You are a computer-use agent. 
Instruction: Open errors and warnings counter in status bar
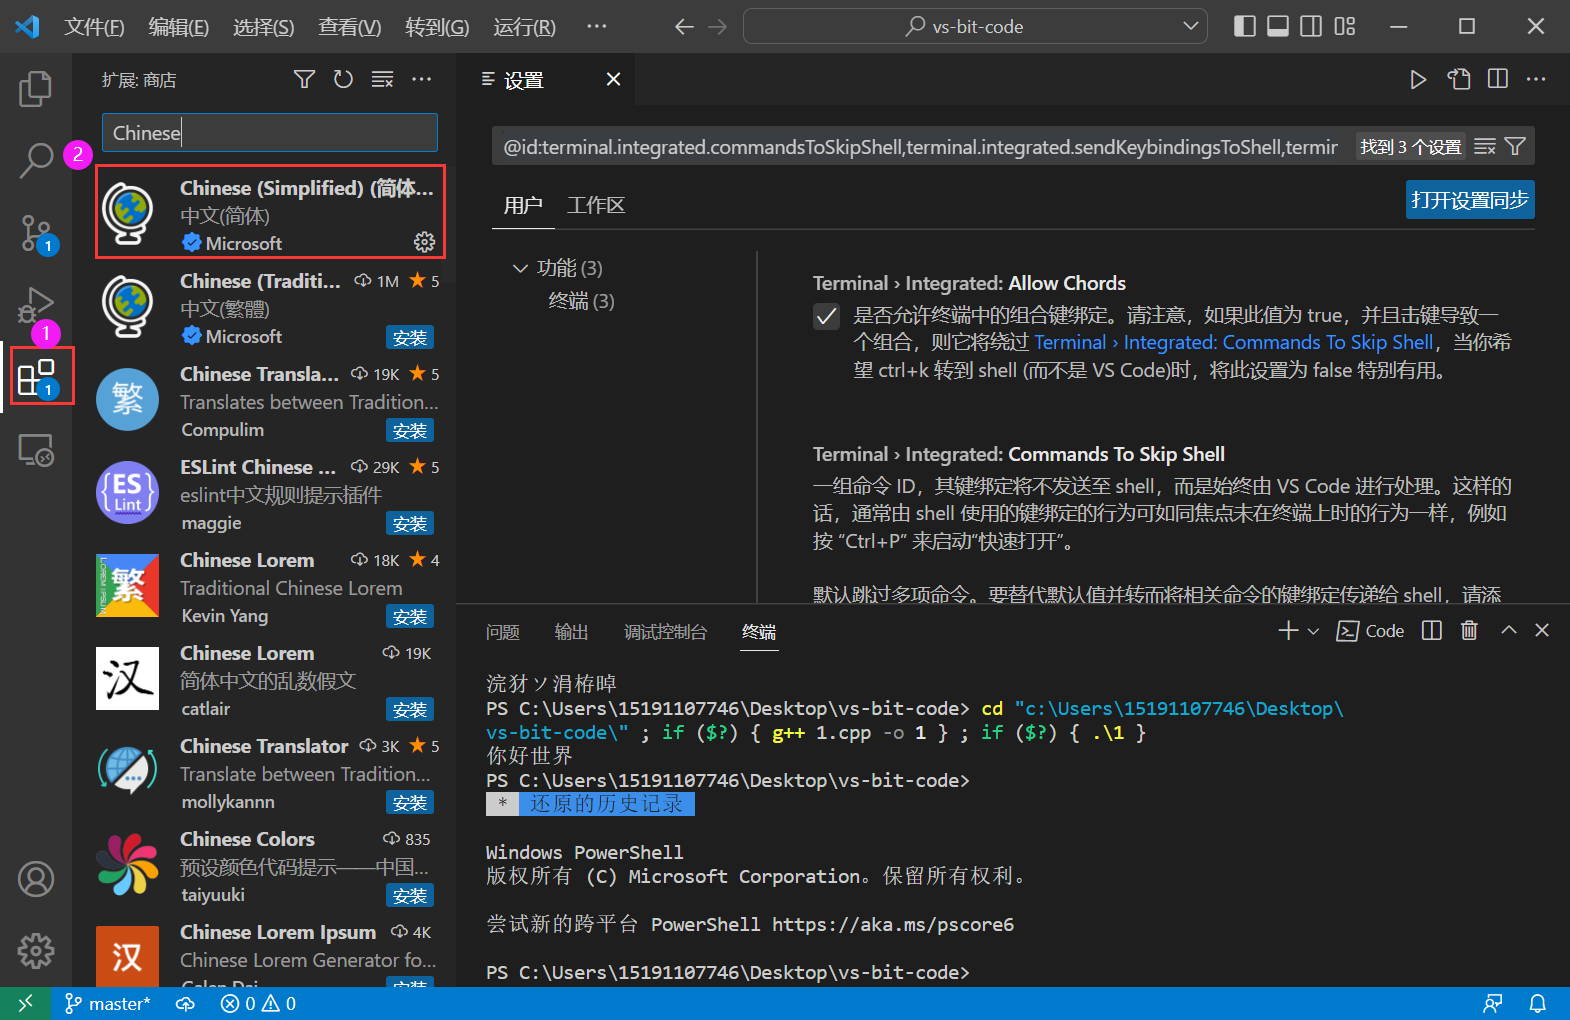(258, 1003)
